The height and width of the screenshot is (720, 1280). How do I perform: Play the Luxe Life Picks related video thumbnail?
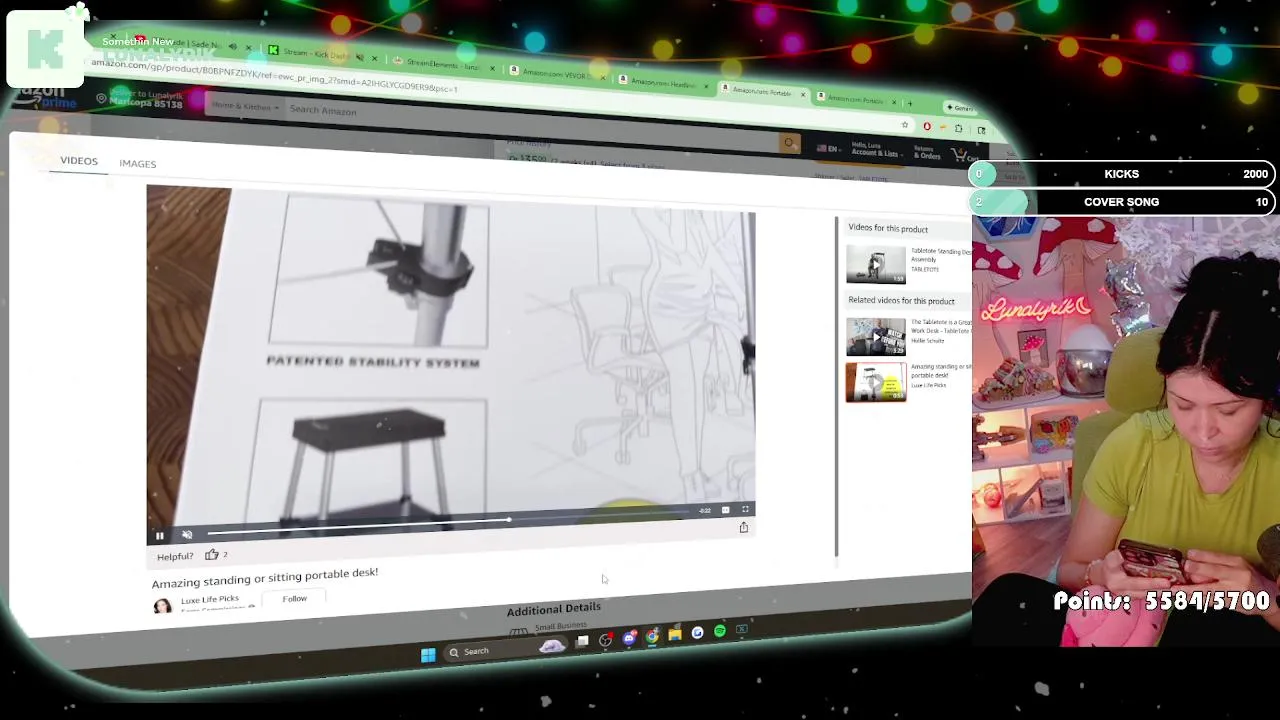tap(876, 382)
